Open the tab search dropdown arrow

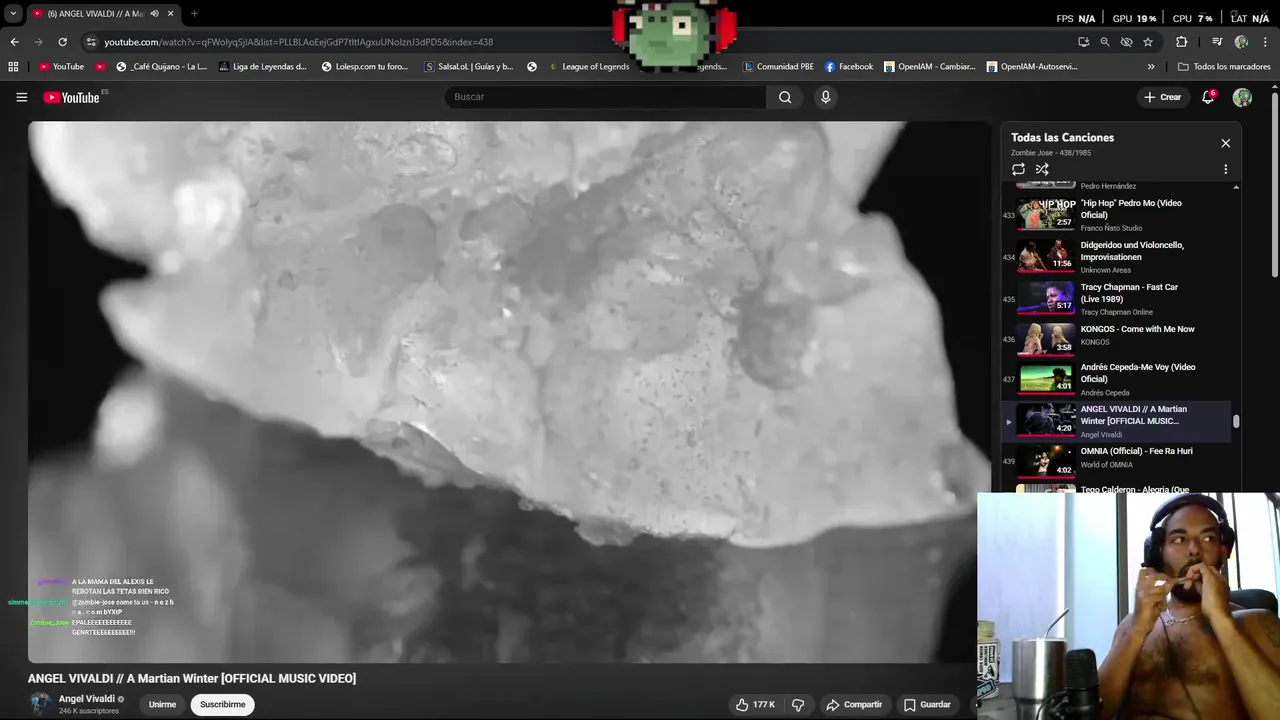click(x=13, y=14)
